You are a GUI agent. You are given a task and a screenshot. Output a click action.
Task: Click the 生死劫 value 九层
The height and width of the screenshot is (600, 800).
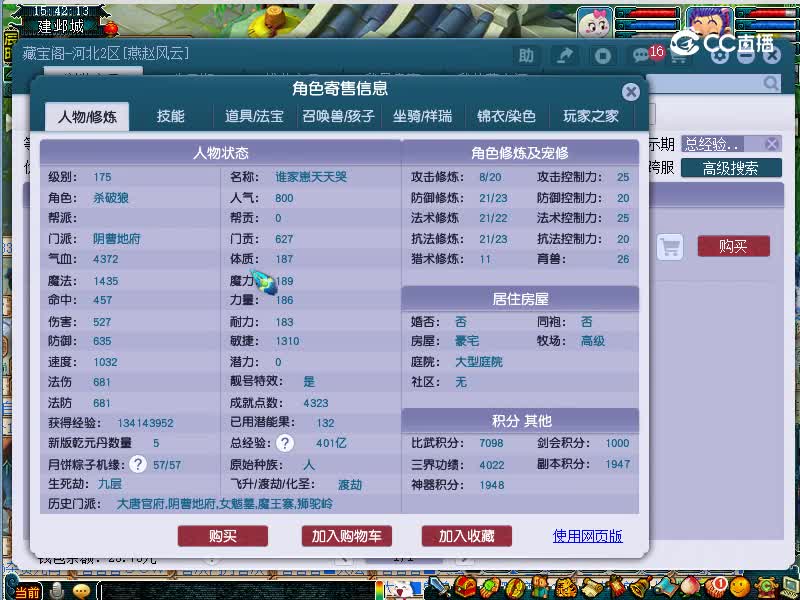pos(110,484)
